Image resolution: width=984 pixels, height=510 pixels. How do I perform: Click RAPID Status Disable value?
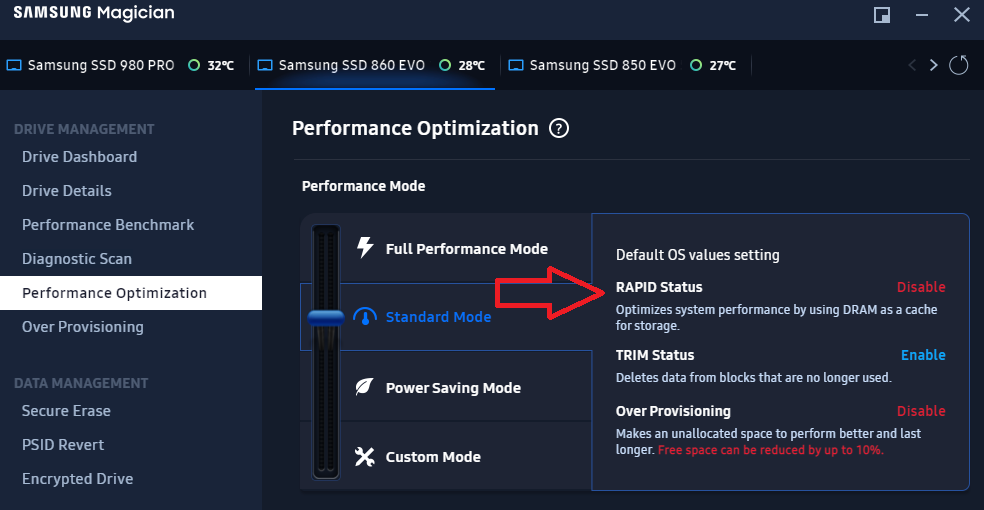921,287
